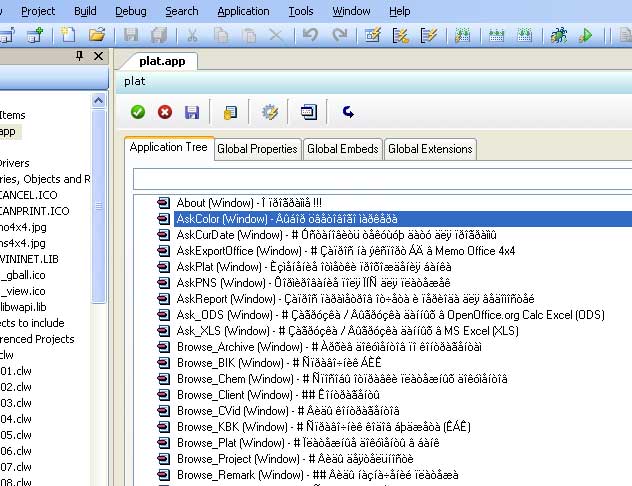This screenshot has width=632, height=486.
Task: Switch to the Global Embeds tab
Action: tap(342, 149)
